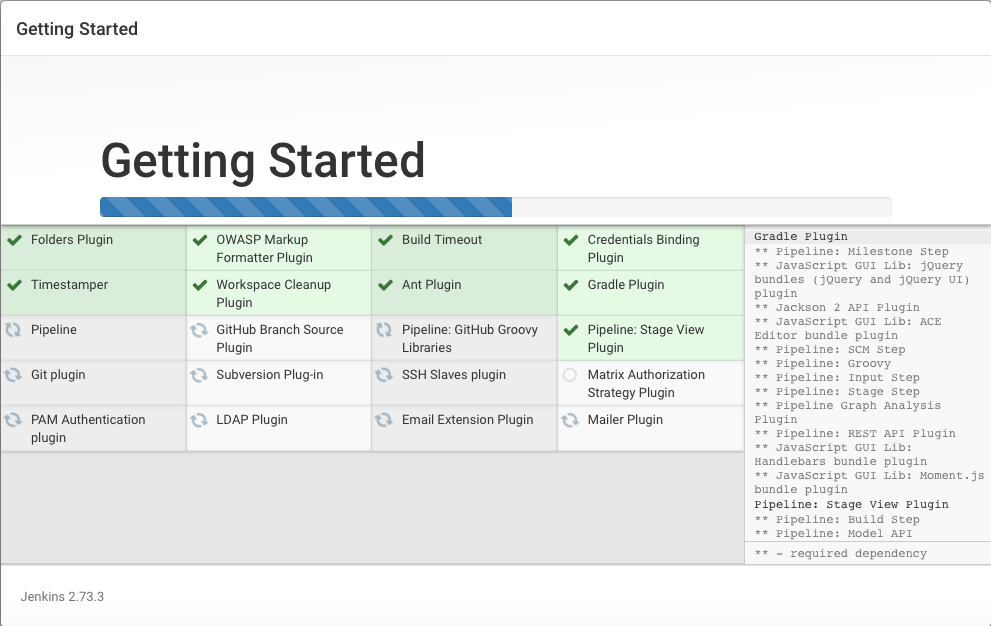
Task: Click the loading icon next to Mailer Plugin
Action: [571, 420]
